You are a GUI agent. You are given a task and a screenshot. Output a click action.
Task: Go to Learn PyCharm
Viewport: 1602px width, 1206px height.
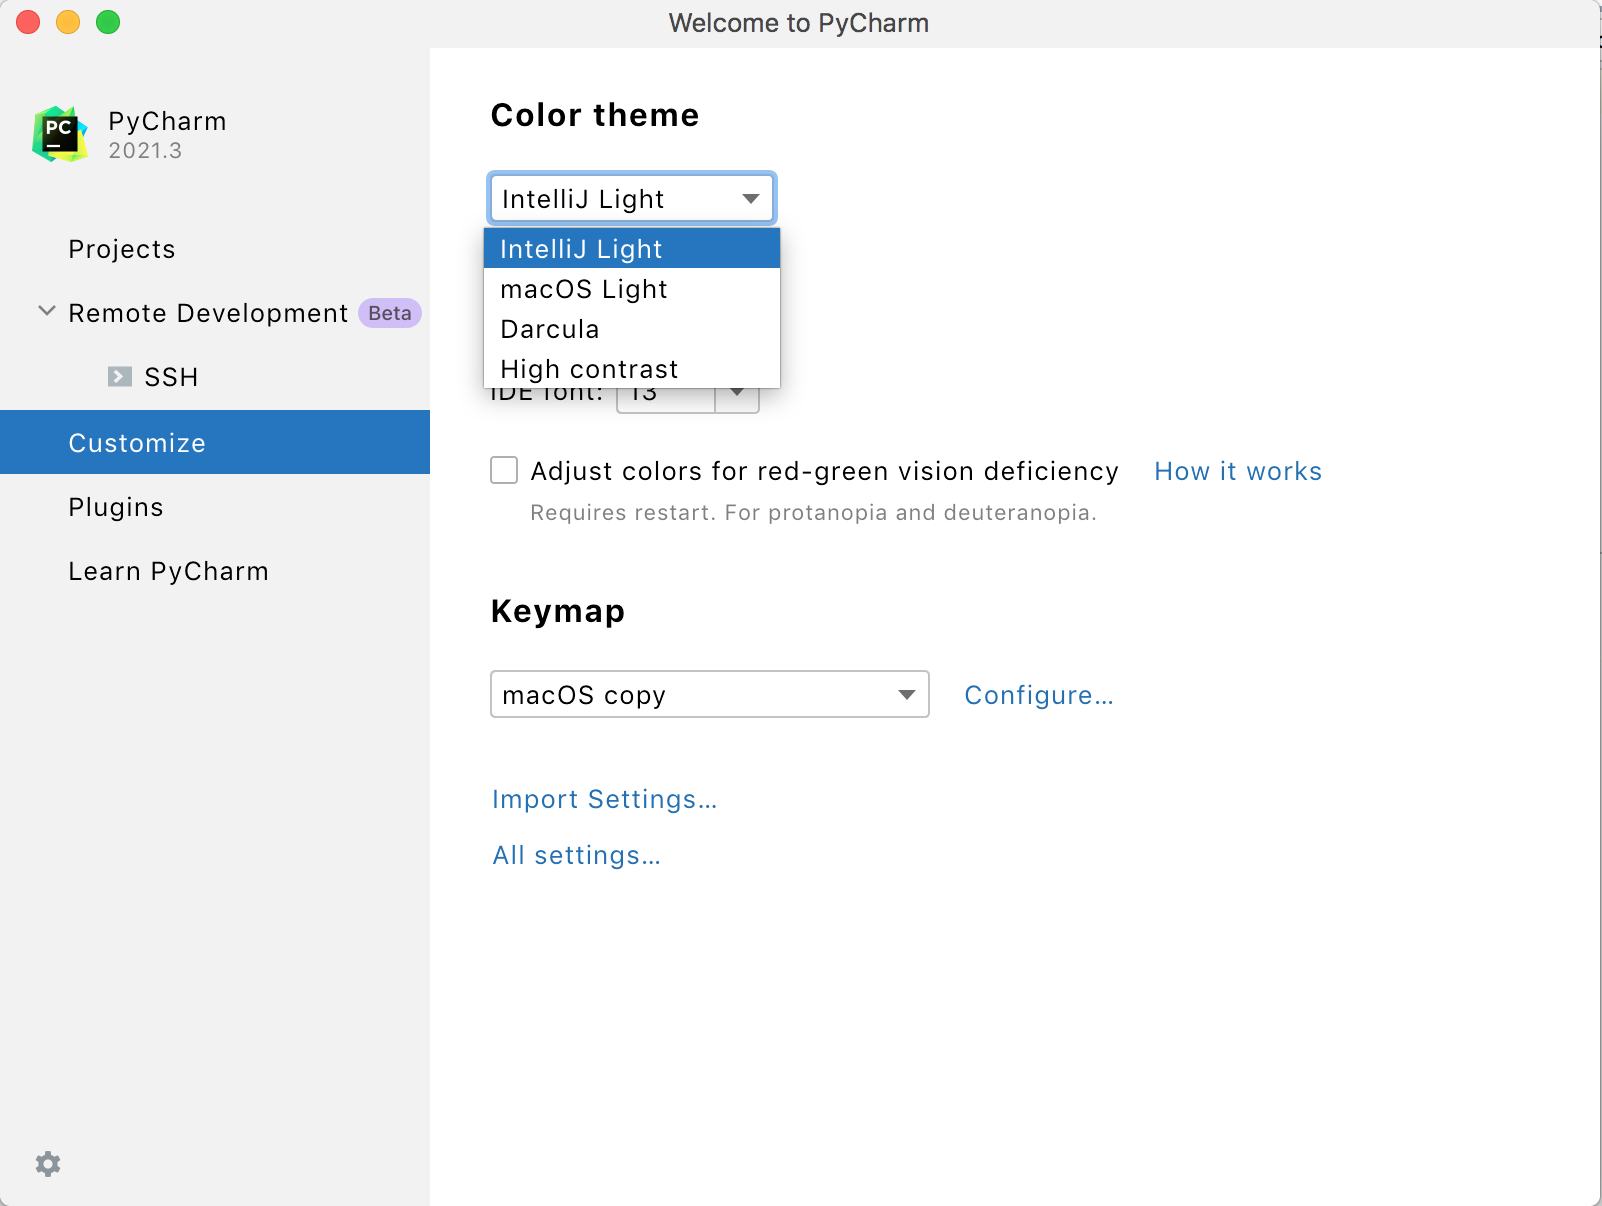[168, 570]
